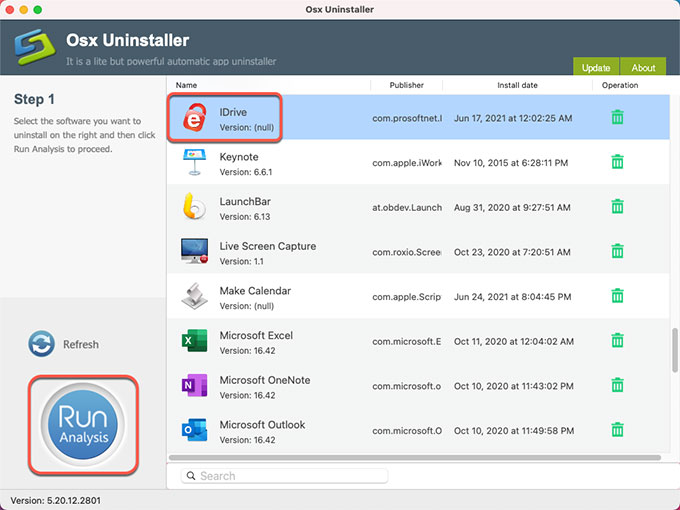
Task: Click the Run Analysis button
Action: pyautogui.click(x=83, y=424)
